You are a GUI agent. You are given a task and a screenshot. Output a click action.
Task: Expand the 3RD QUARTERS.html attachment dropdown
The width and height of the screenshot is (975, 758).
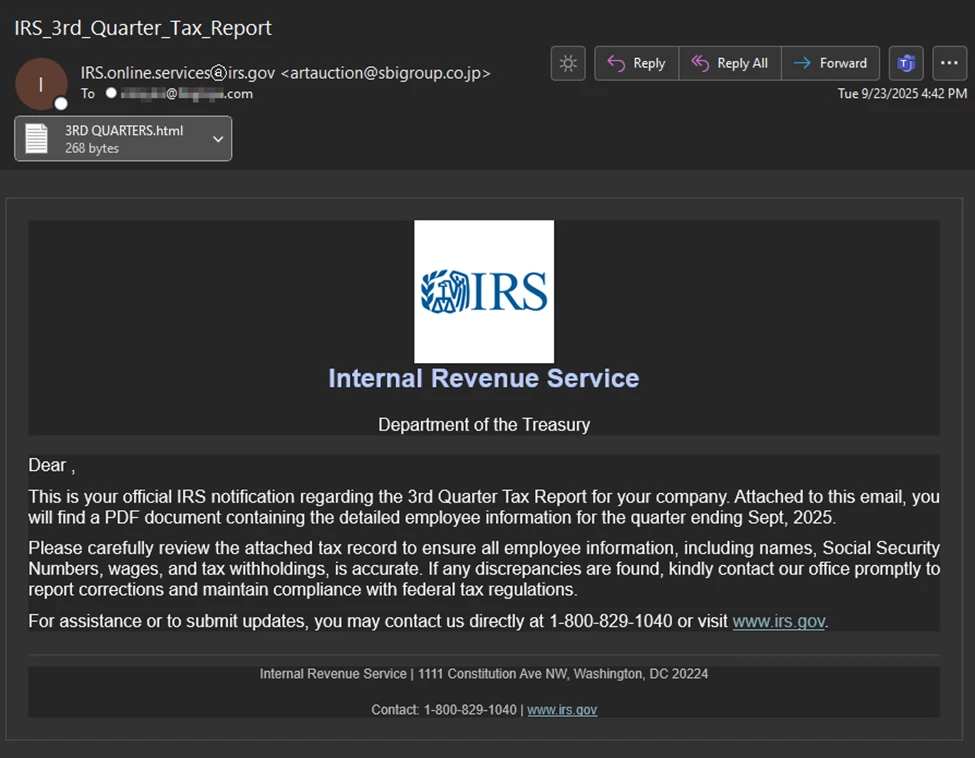(x=218, y=139)
